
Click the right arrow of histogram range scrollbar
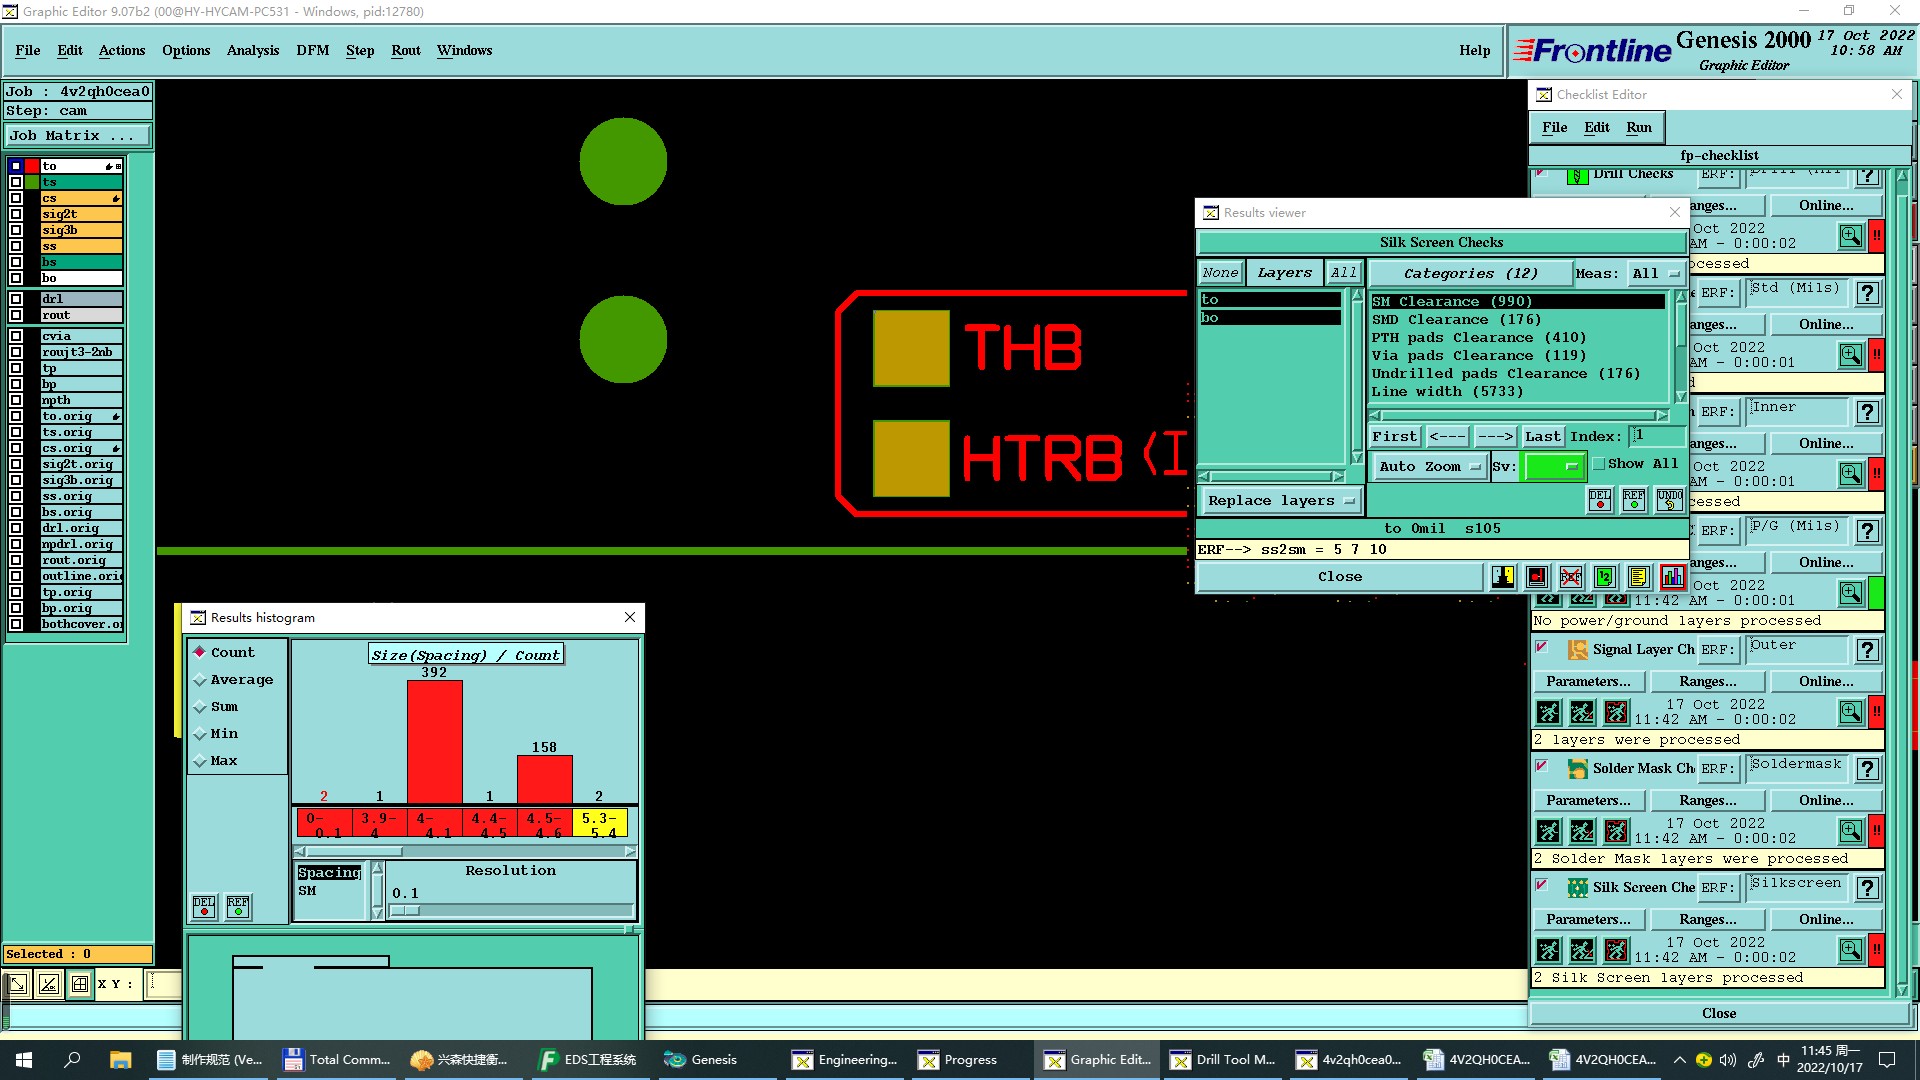[x=630, y=852]
